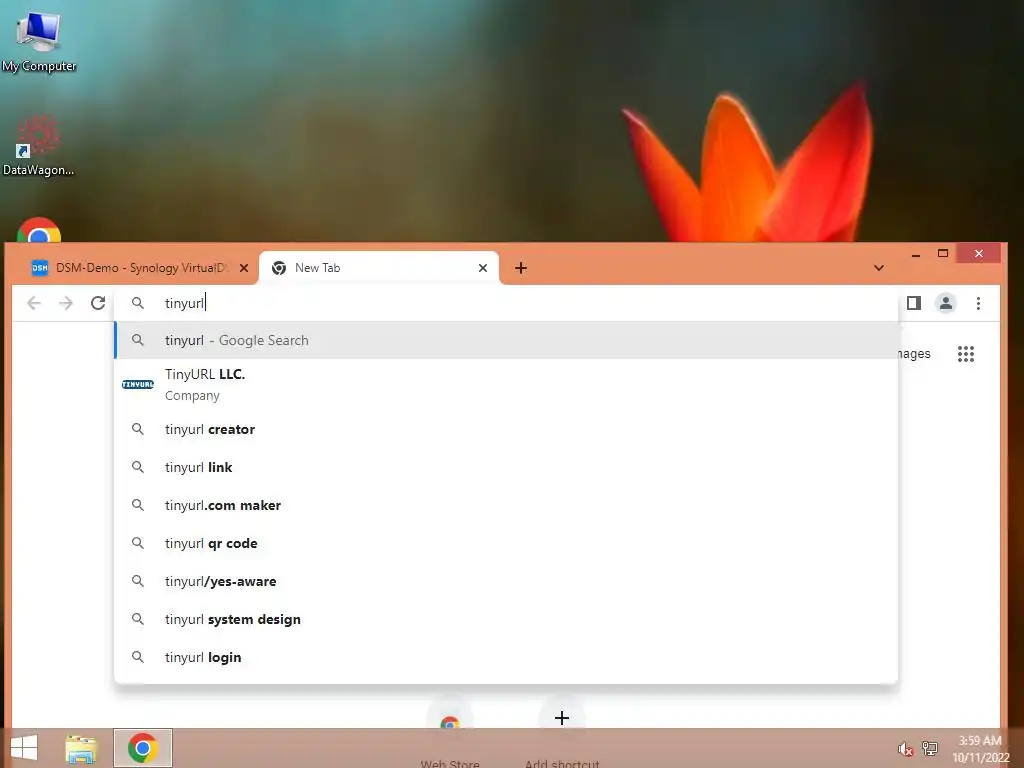This screenshot has height=768, width=1024.
Task: Pick 'tinyurl link' suggestion
Action: (x=506, y=467)
